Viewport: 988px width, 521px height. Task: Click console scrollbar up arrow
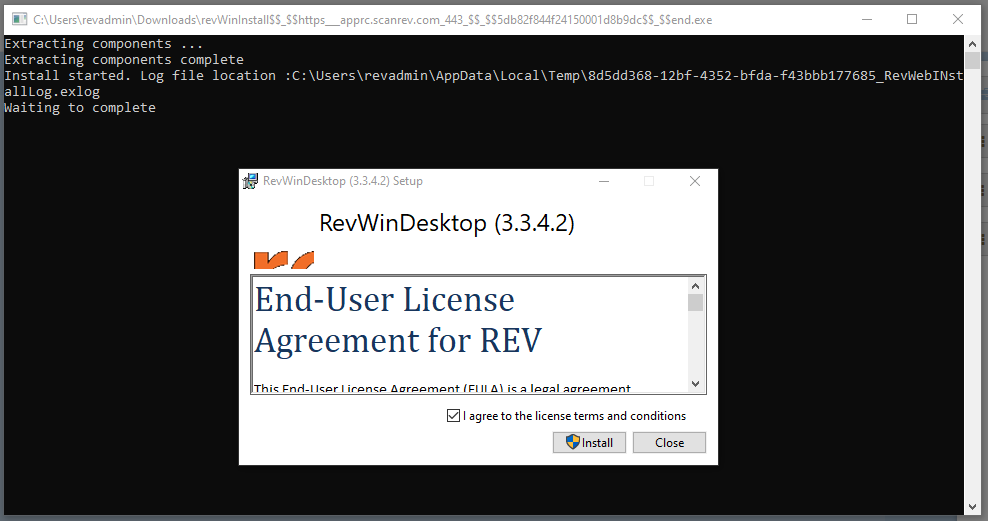pyautogui.click(x=972, y=44)
